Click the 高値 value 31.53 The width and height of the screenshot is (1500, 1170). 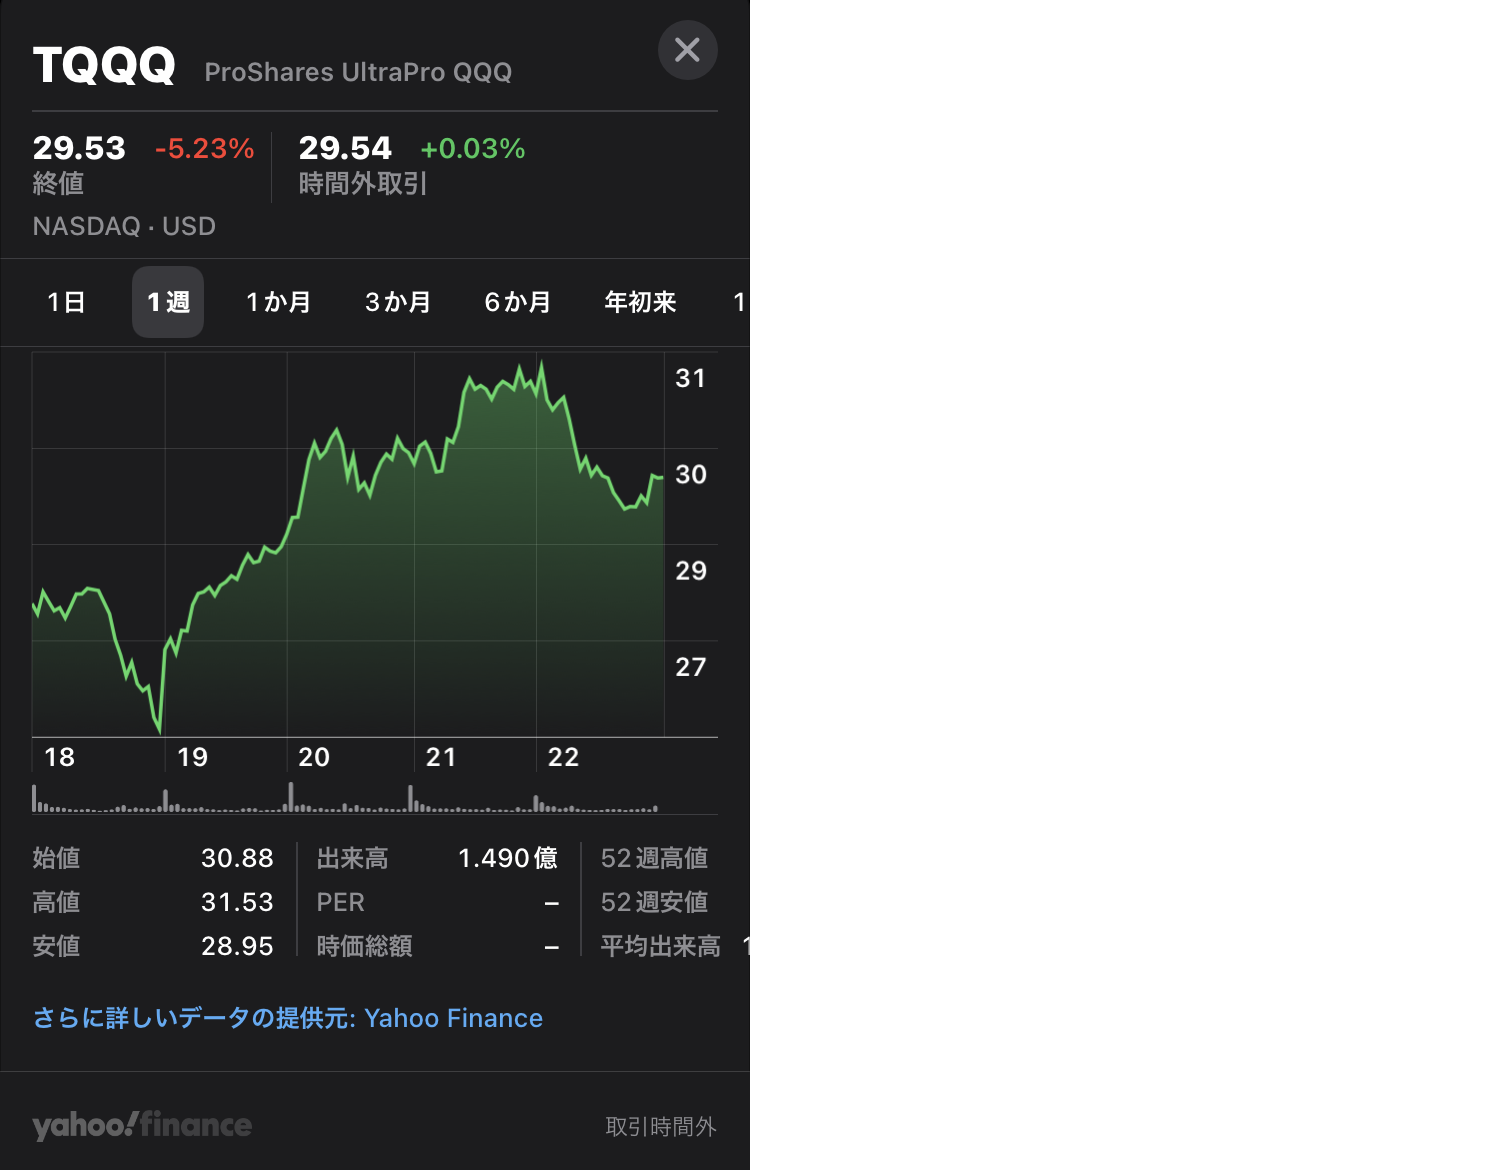click(237, 902)
